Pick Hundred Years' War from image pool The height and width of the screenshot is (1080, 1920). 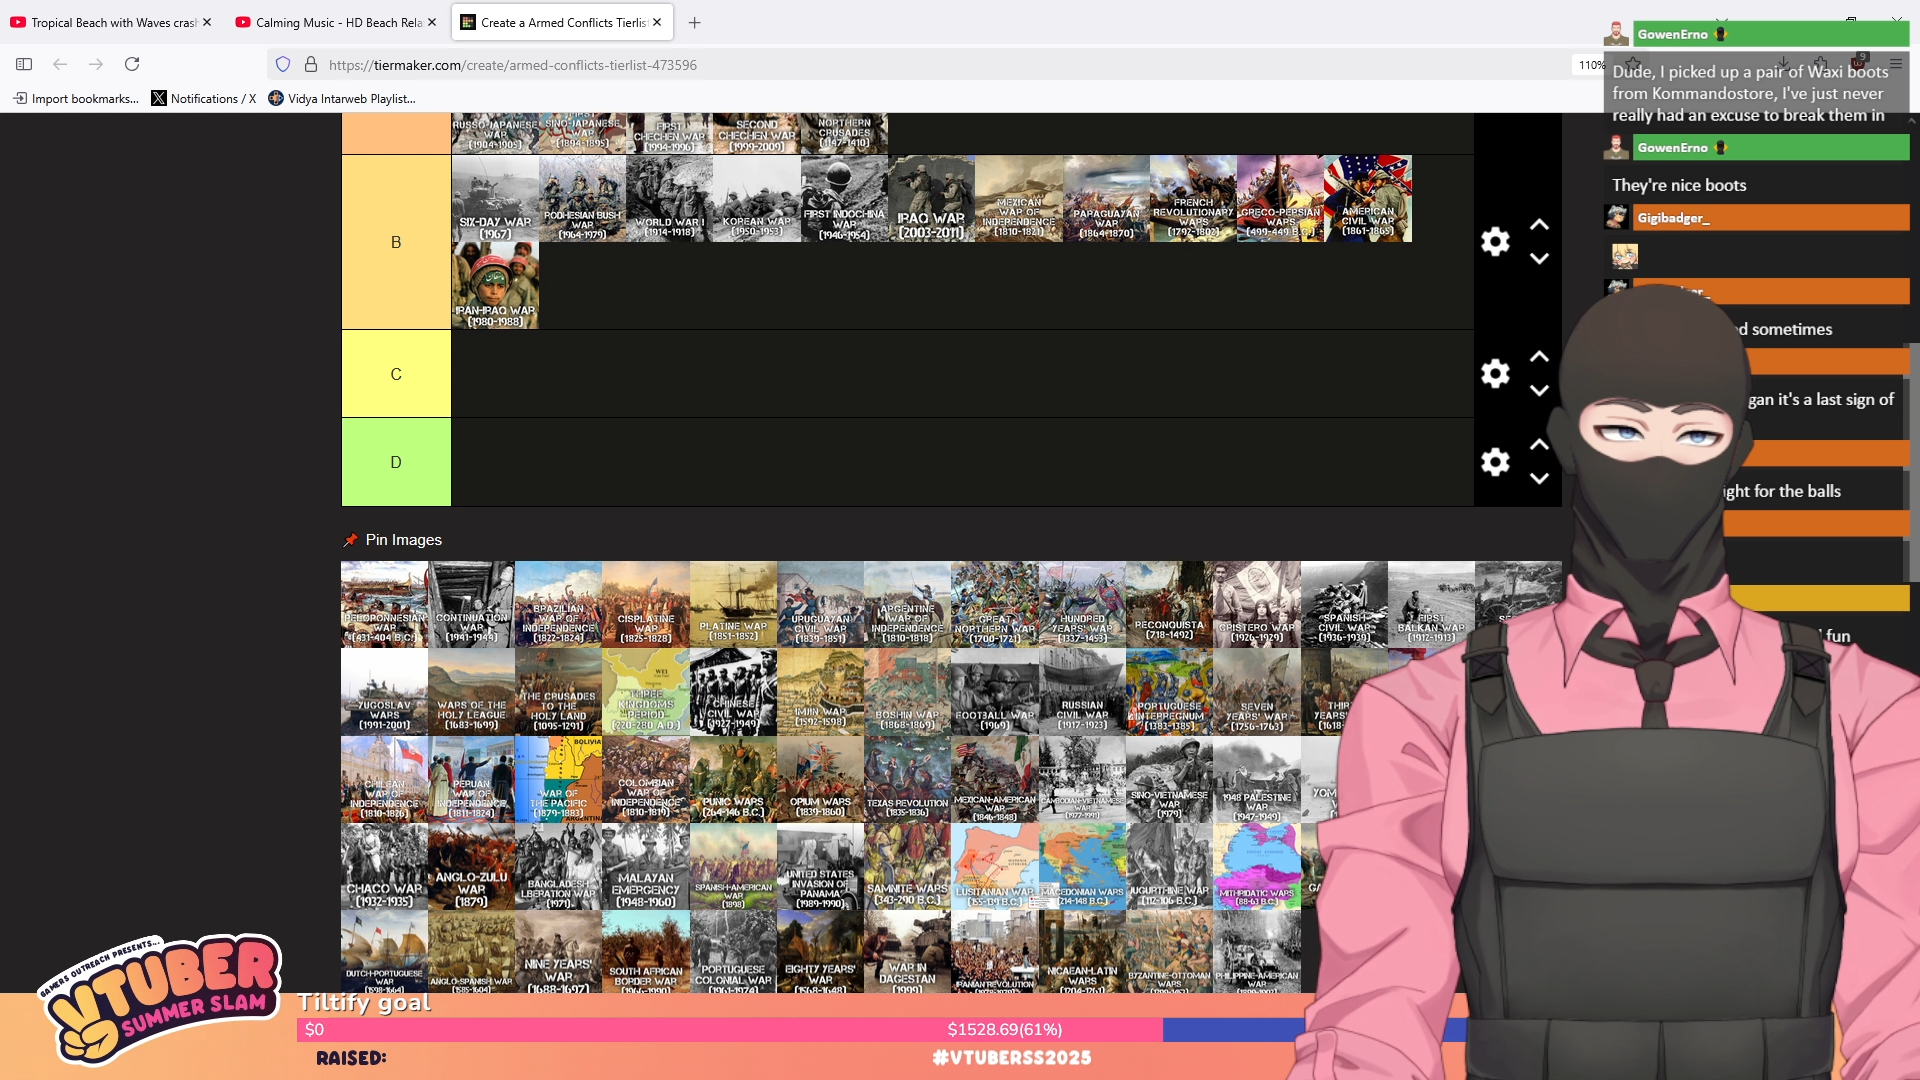pos(1082,604)
